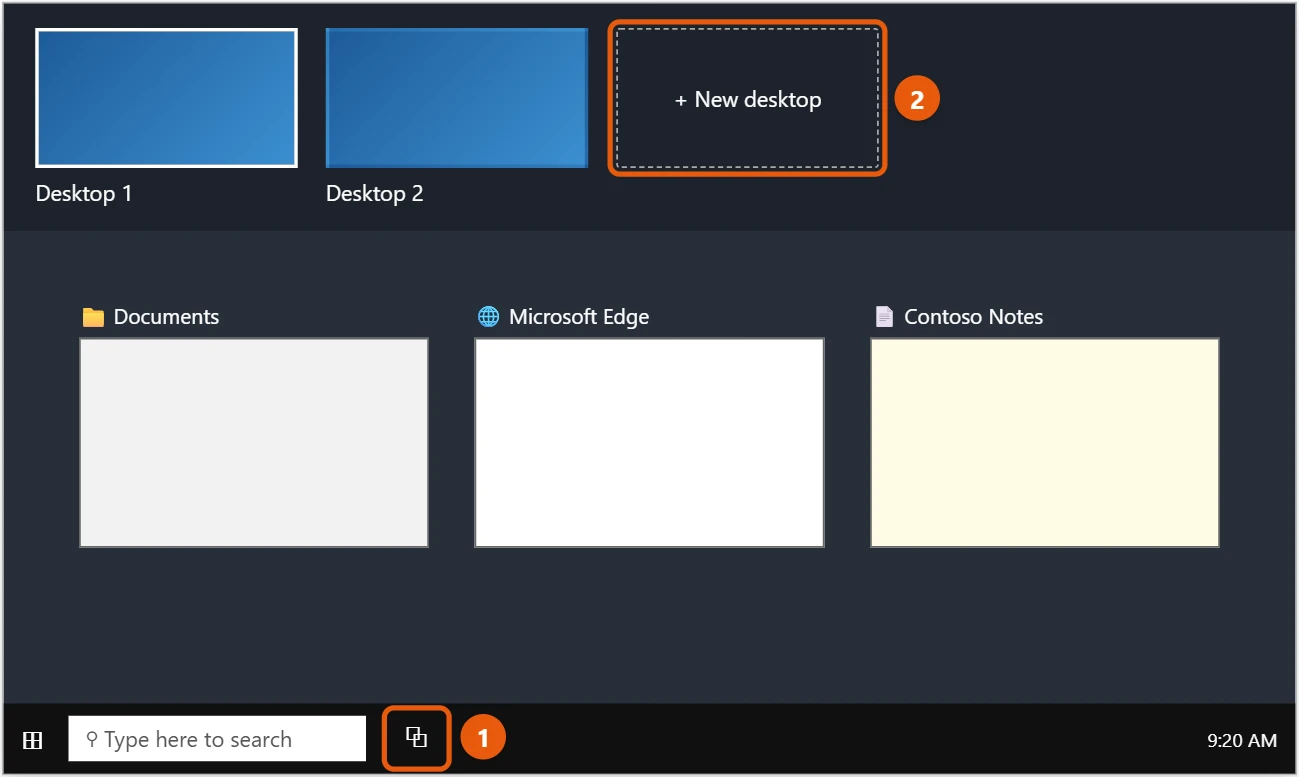Click the 'Contoso Notes' window title text
This screenshot has width=1299, height=777.
(974, 317)
